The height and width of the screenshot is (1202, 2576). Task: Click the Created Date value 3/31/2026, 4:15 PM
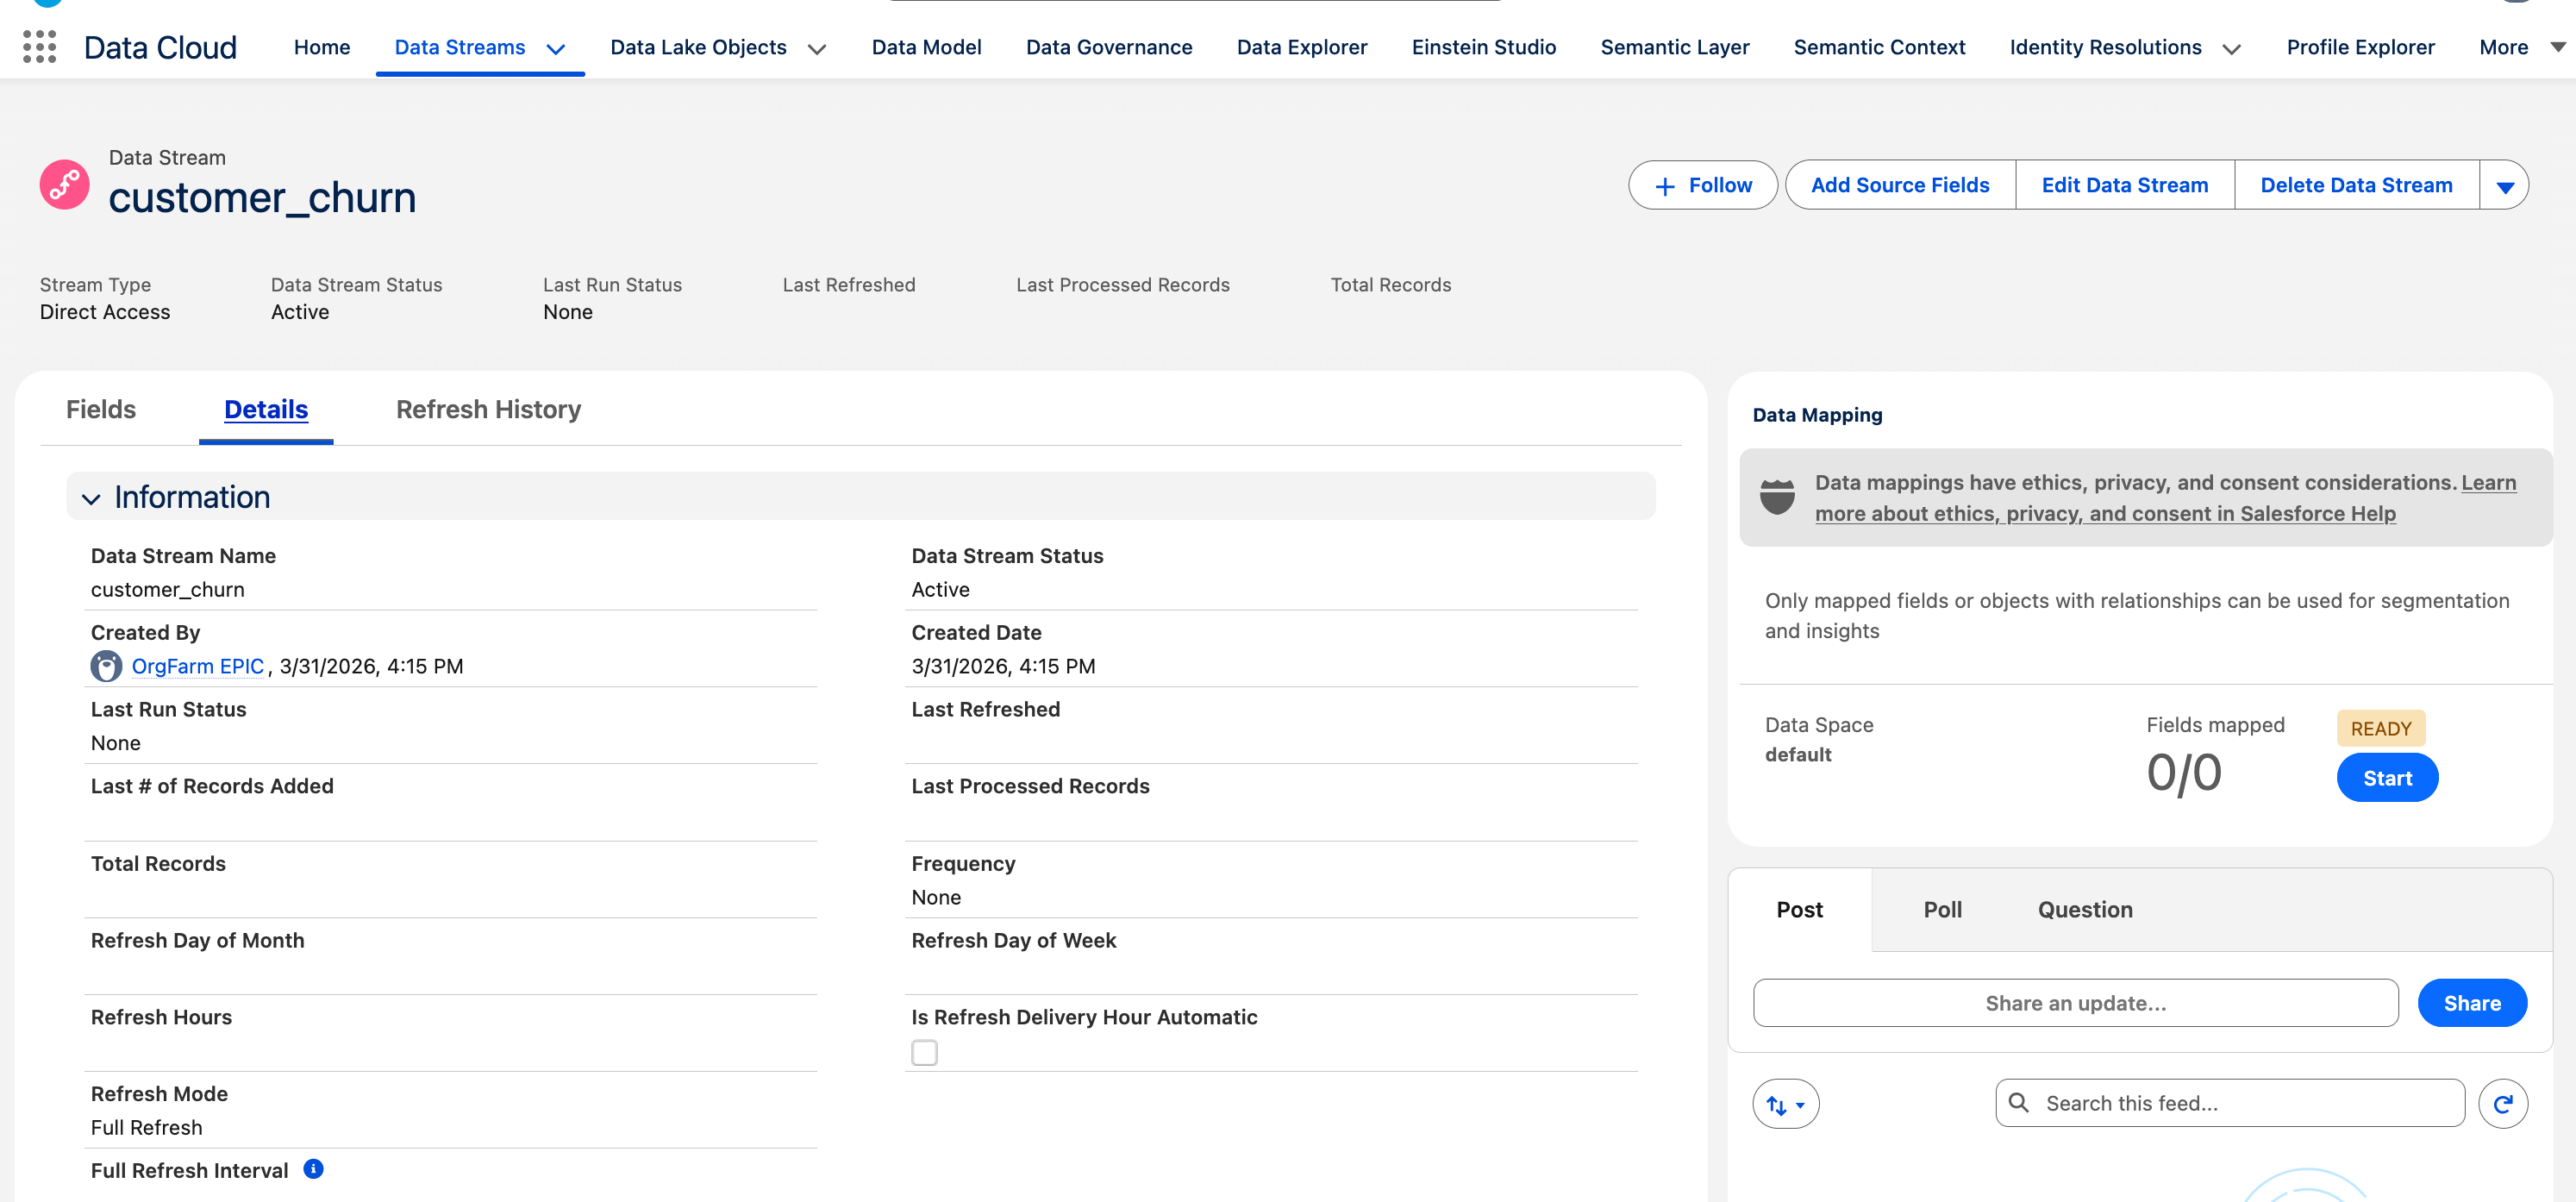pyautogui.click(x=1003, y=666)
